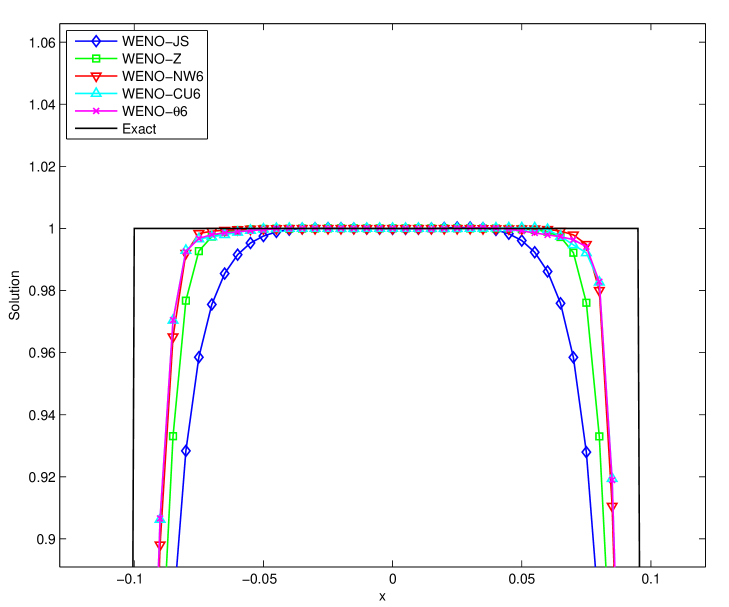Image resolution: width=729 pixels, height=607 pixels.
Task: Click x-axis tick label -0.1
Action: [130, 579]
